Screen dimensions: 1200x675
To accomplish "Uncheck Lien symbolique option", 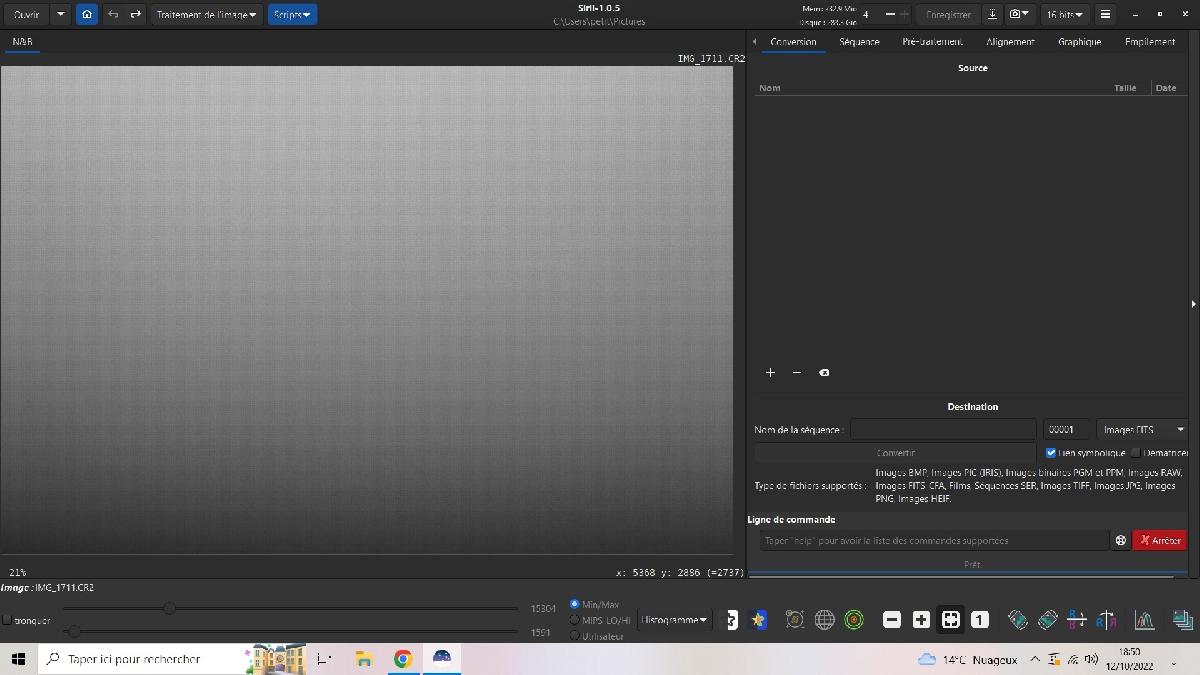I will [1051, 453].
